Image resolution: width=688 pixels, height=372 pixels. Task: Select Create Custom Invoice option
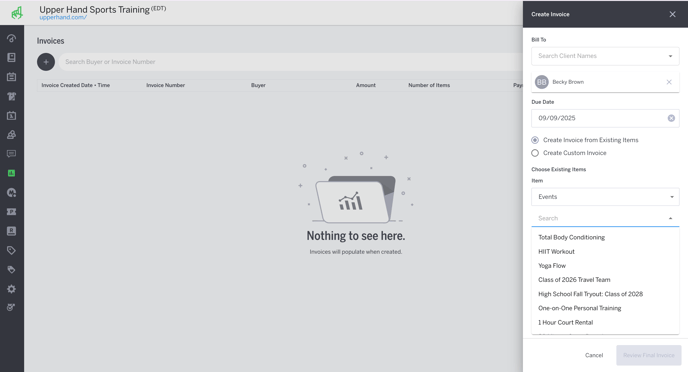535,153
